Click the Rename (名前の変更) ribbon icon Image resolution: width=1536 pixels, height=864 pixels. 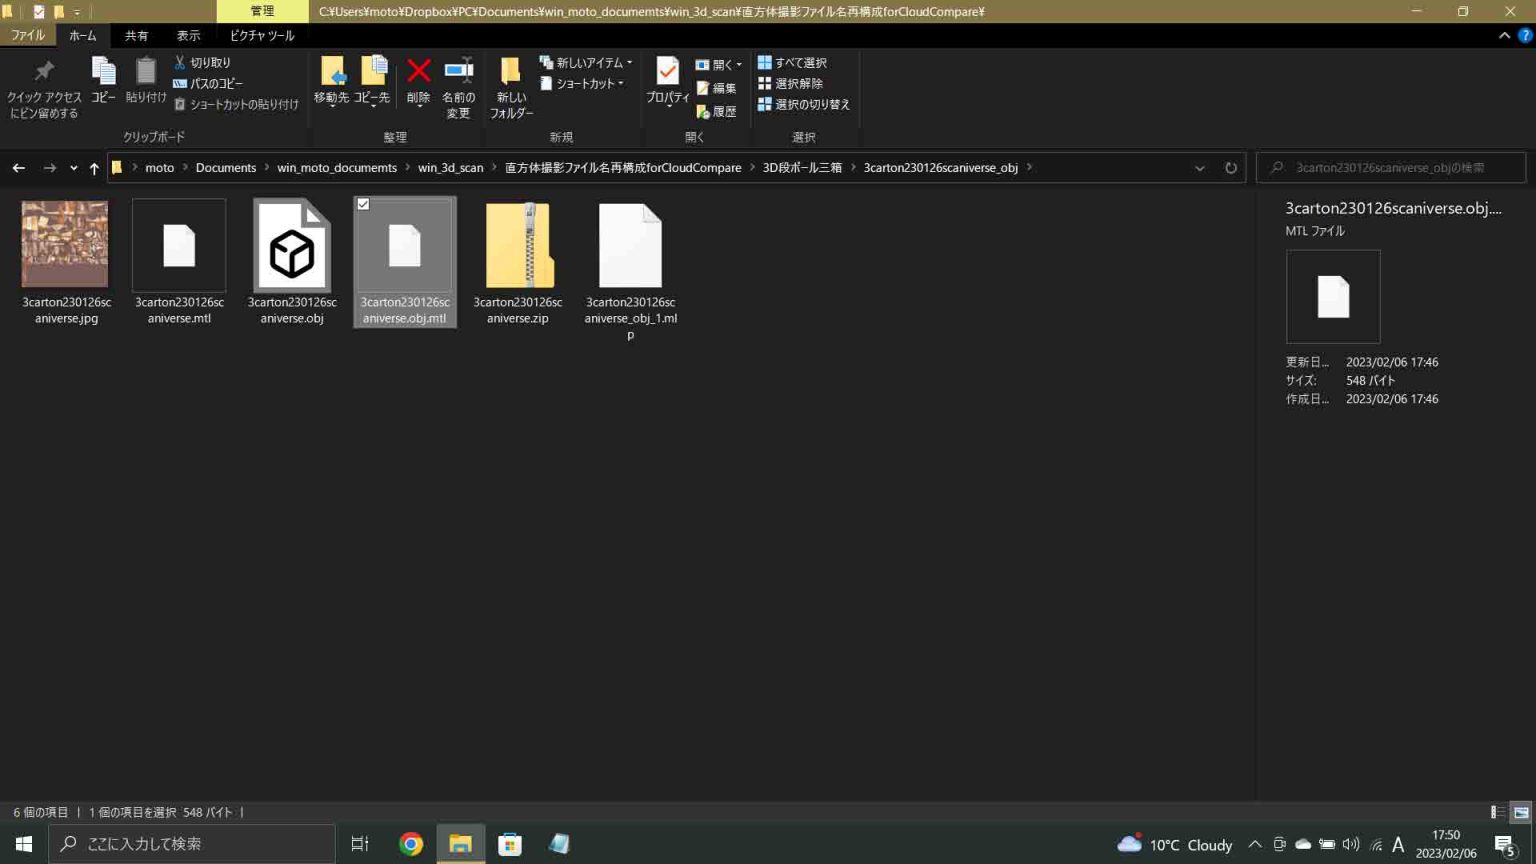pyautogui.click(x=458, y=72)
